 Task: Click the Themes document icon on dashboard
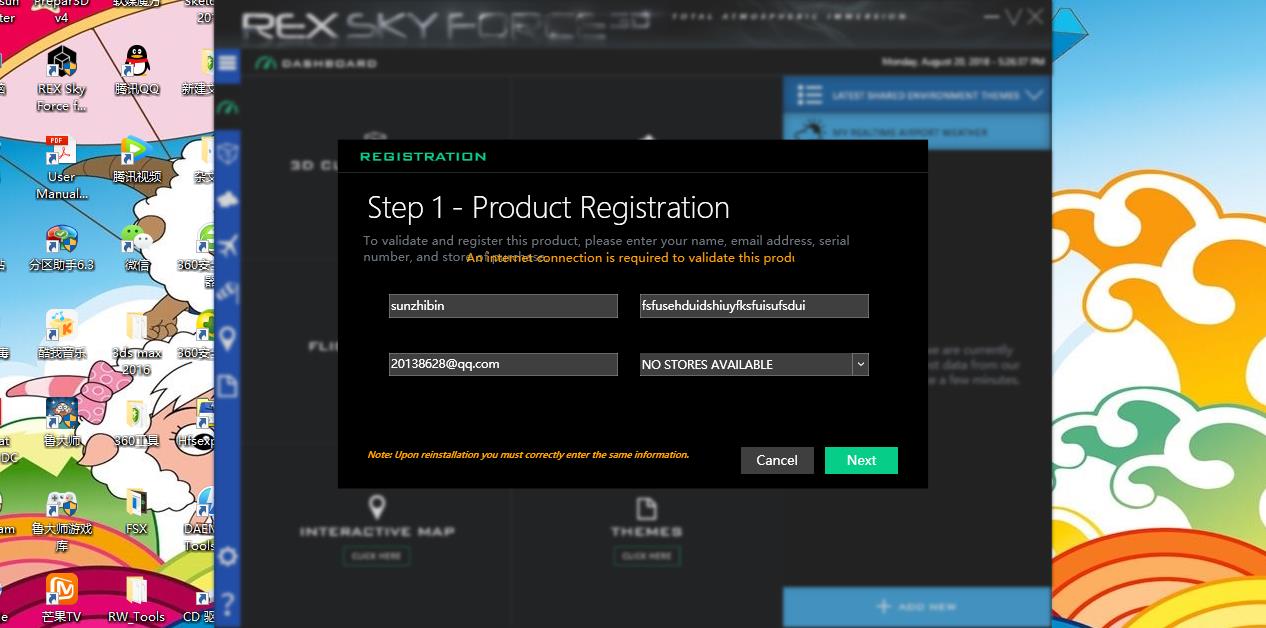[647, 507]
